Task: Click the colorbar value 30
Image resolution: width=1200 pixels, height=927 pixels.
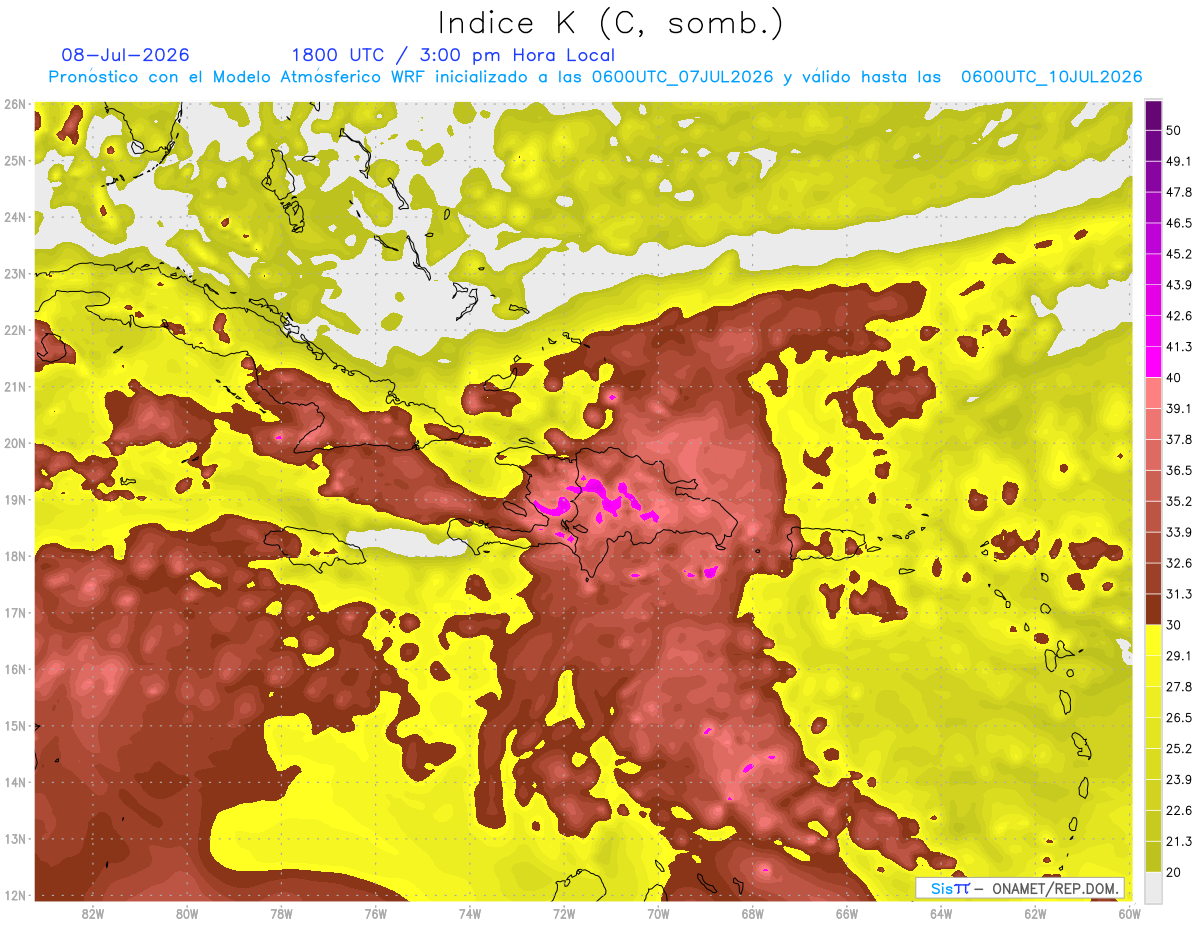Action: click(1175, 625)
